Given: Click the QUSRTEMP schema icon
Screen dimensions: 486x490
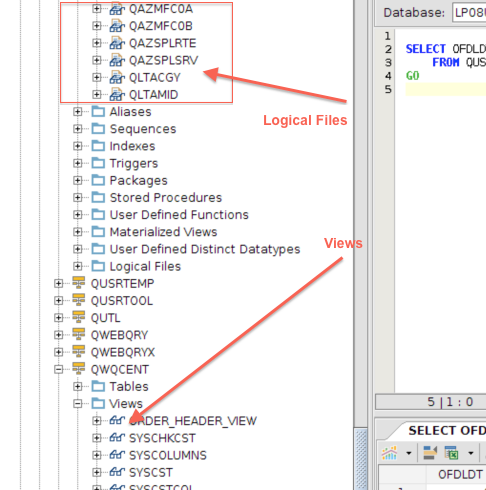Looking at the screenshot, I should tap(79, 283).
